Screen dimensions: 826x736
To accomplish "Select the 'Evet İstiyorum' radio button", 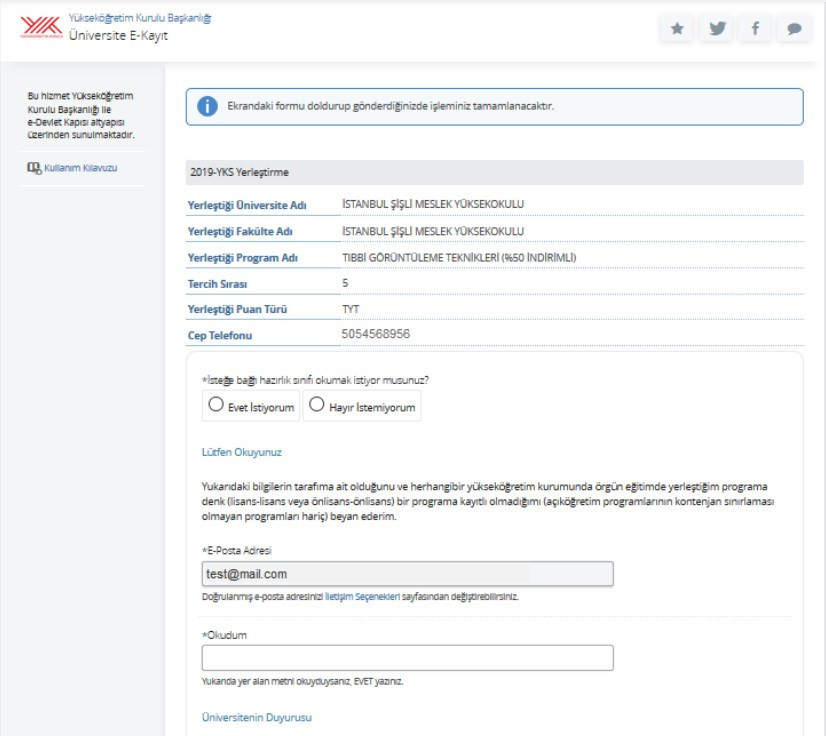I will click(x=215, y=405).
